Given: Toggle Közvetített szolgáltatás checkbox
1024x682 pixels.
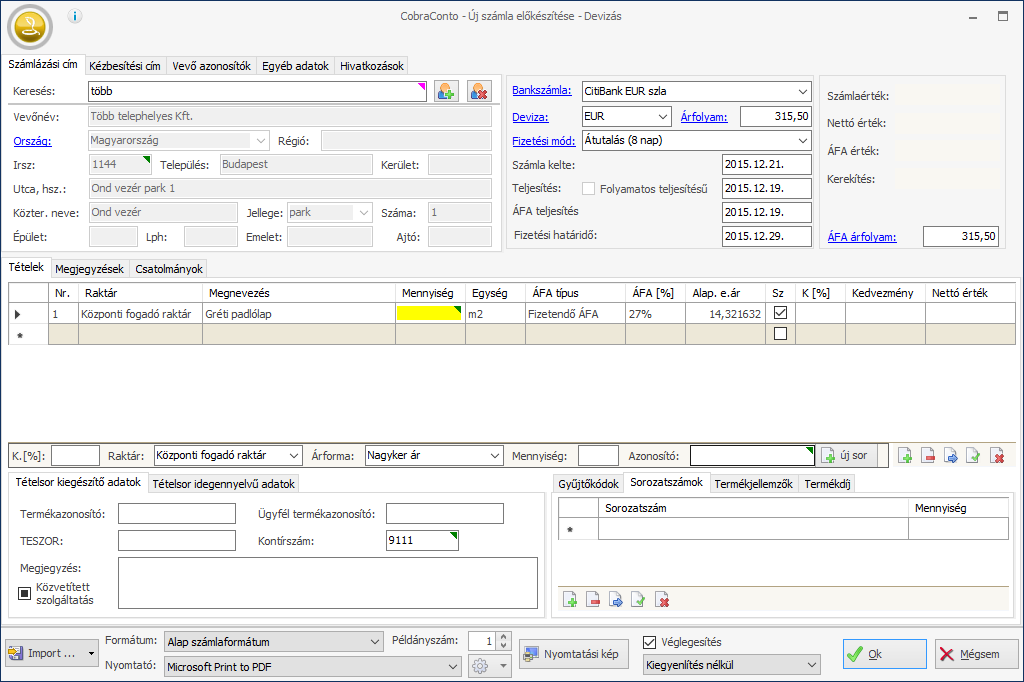Looking at the screenshot, I should [26, 593].
